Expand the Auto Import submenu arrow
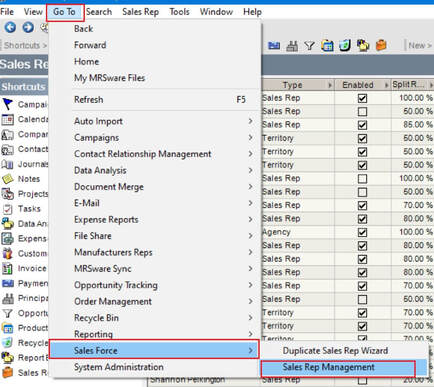Viewport: 434px width, 387px height. 250,121
